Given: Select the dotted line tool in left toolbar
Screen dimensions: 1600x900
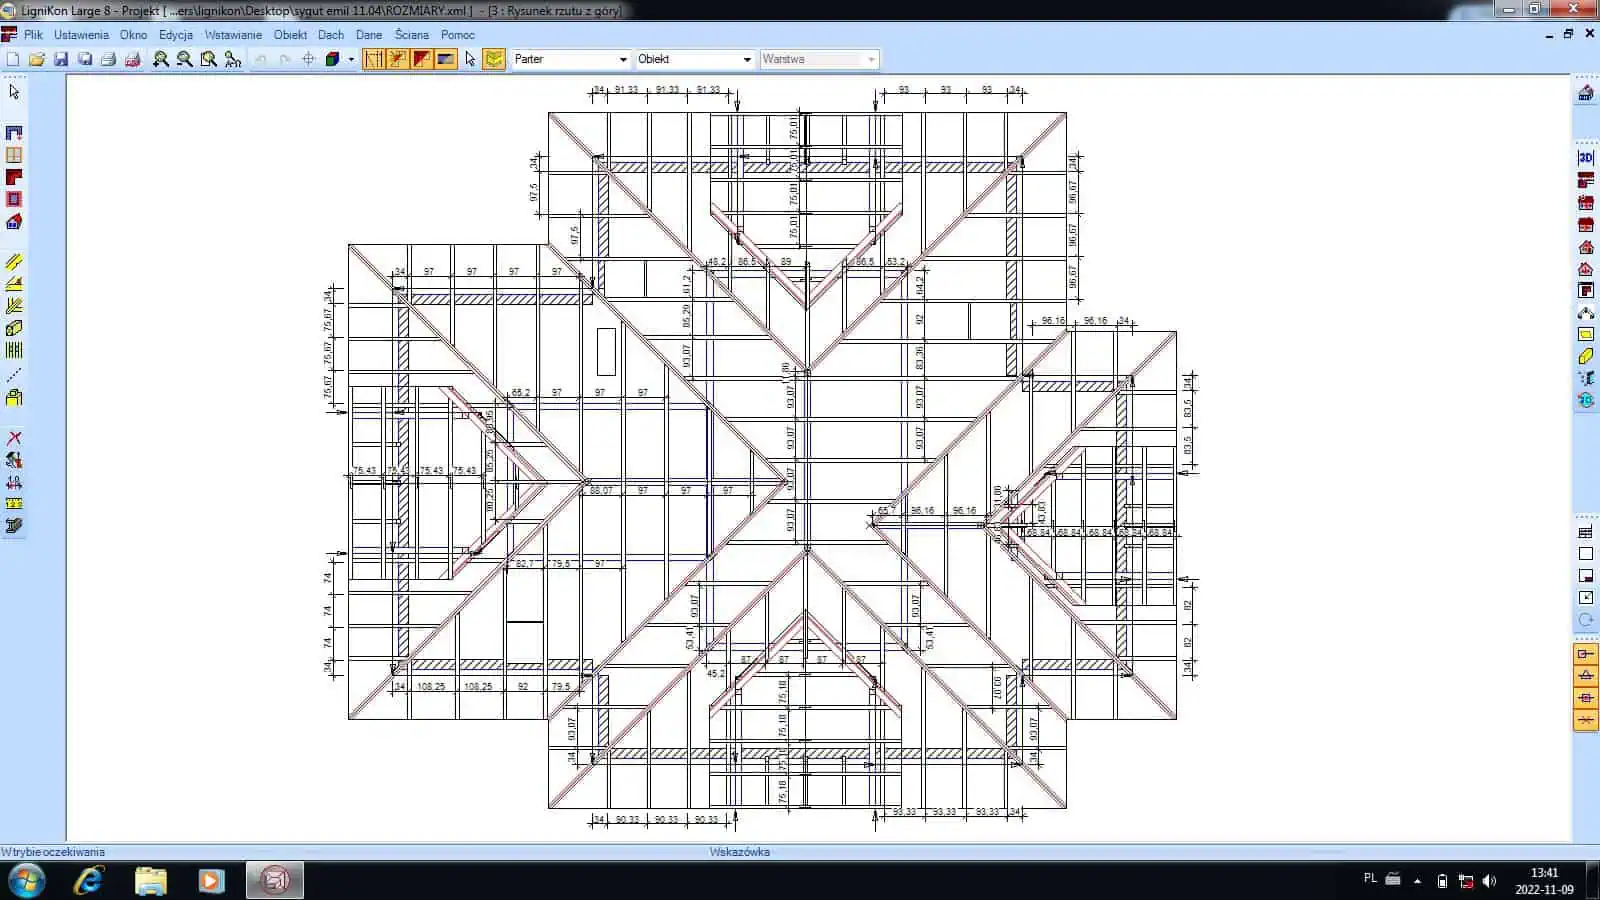Looking at the screenshot, I should [x=14, y=375].
